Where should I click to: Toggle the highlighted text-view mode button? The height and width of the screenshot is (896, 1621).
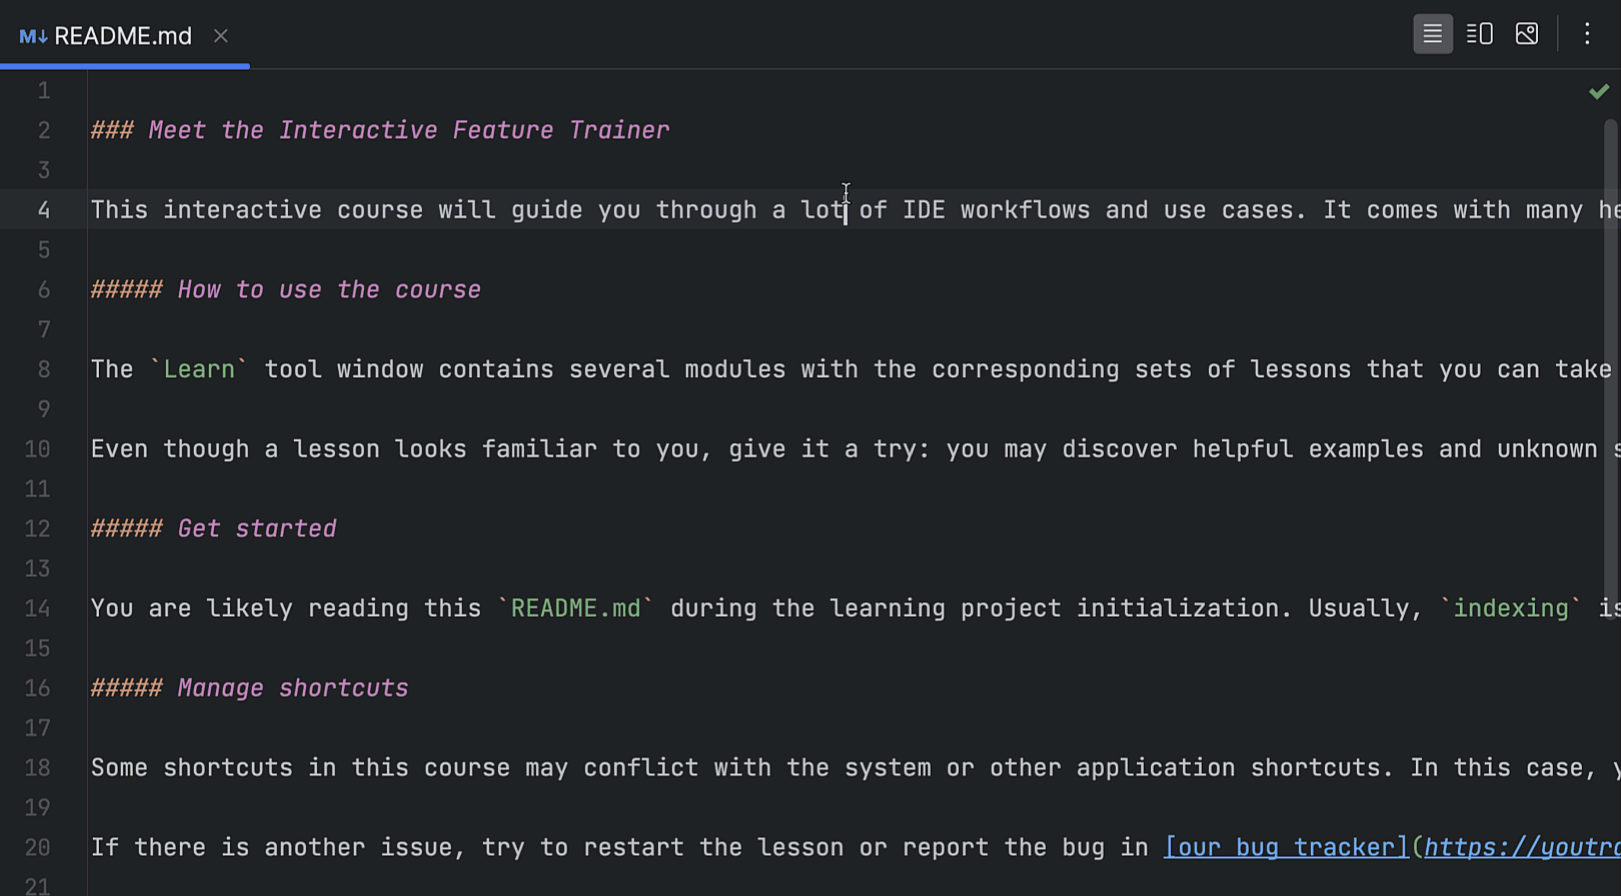click(1433, 33)
